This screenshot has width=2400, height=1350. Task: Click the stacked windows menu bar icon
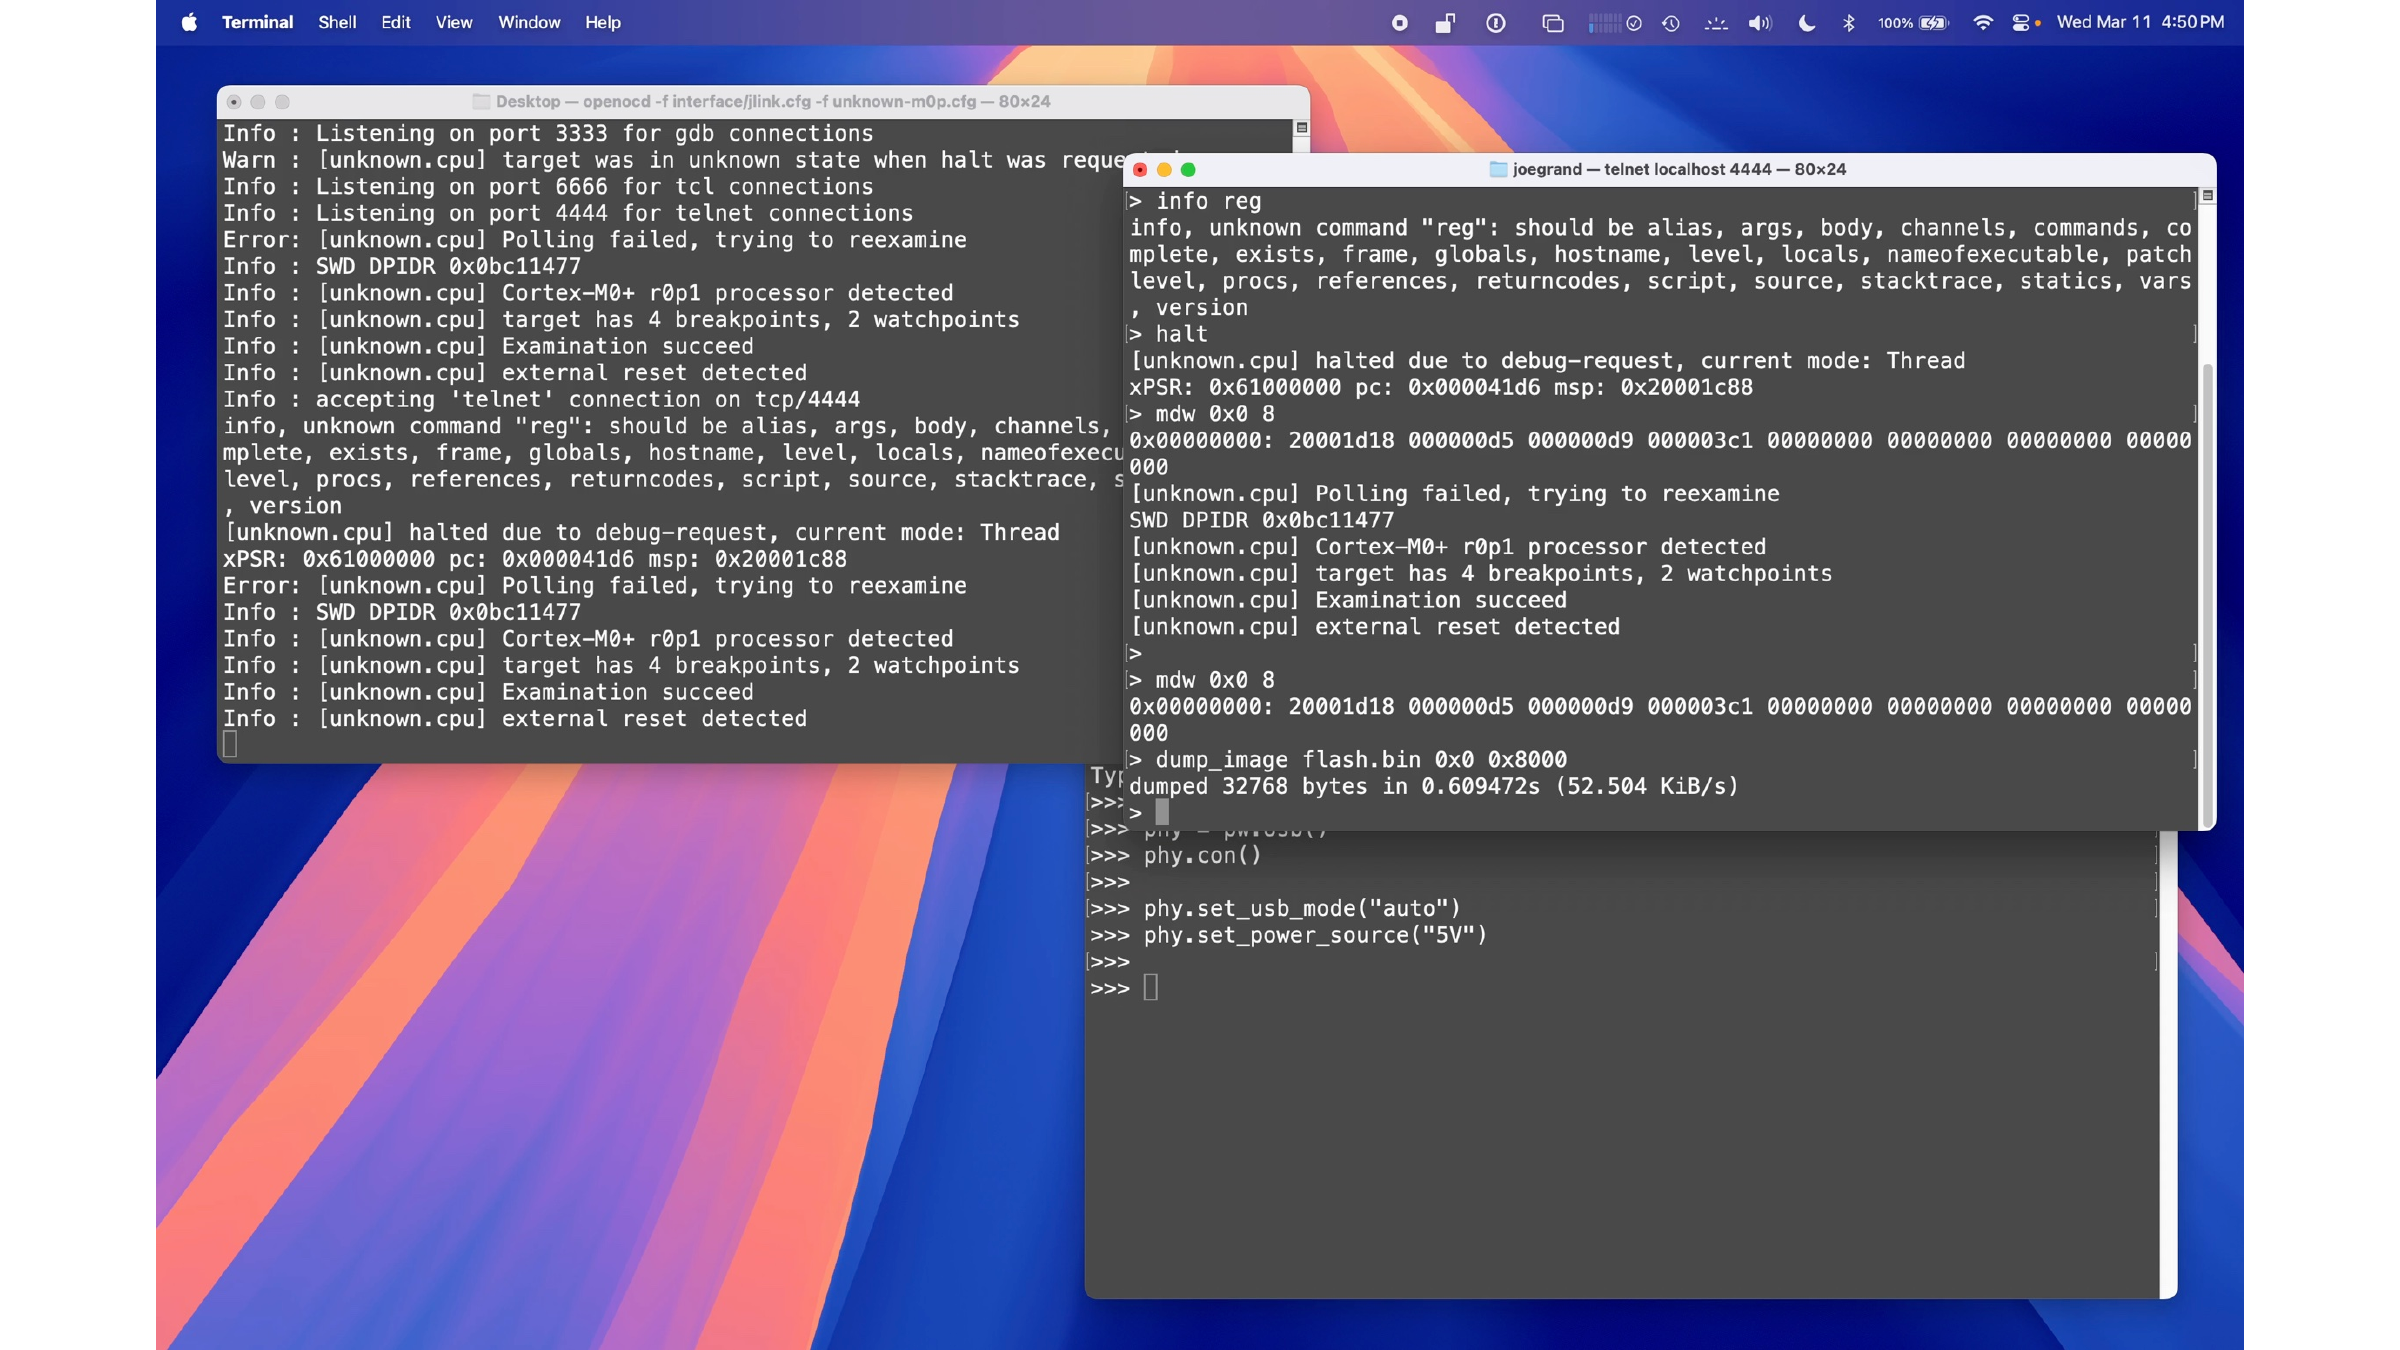click(x=1552, y=23)
